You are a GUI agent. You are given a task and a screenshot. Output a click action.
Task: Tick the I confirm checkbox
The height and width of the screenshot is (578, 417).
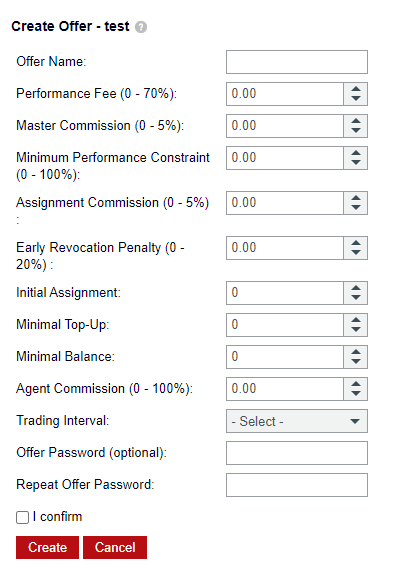(22, 517)
